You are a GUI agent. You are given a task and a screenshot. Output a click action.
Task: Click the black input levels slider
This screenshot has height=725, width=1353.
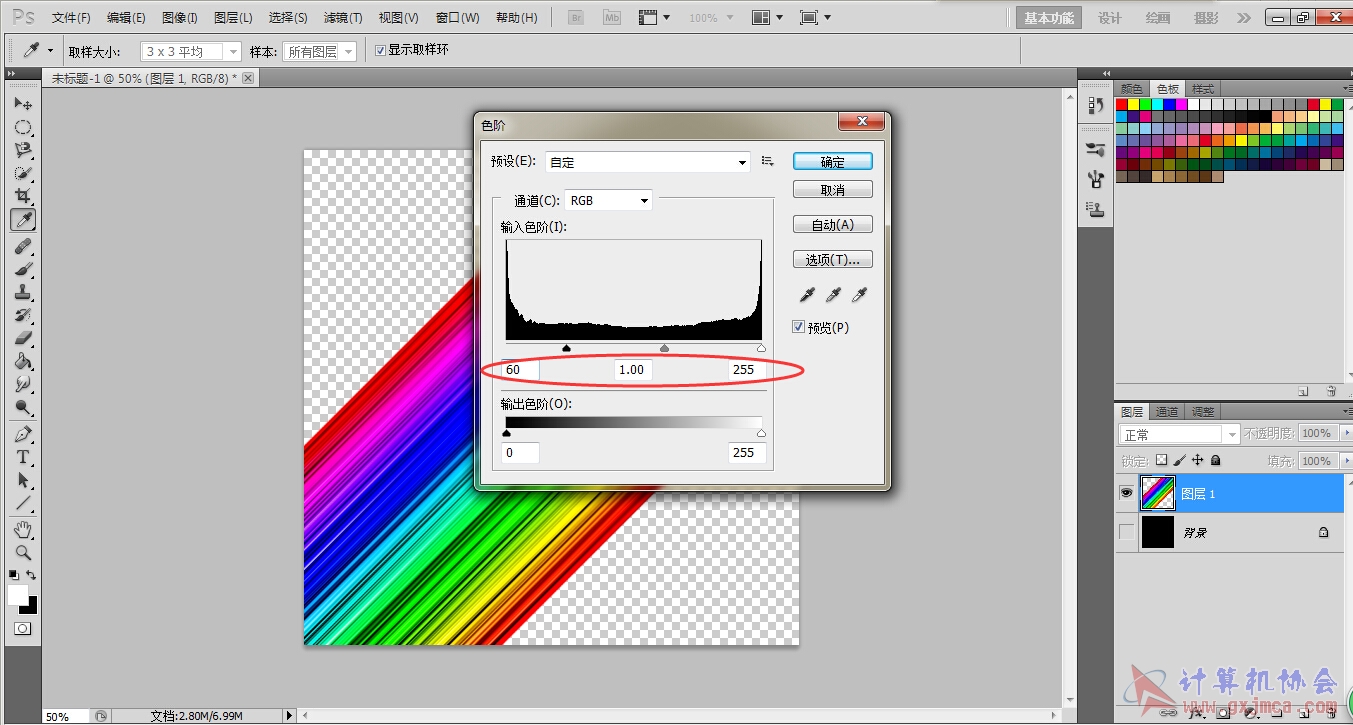tap(566, 348)
